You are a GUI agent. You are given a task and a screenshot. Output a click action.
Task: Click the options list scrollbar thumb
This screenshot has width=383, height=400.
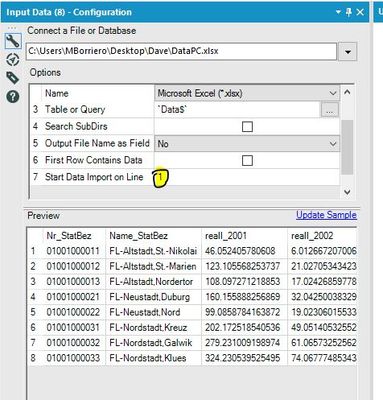347,147
